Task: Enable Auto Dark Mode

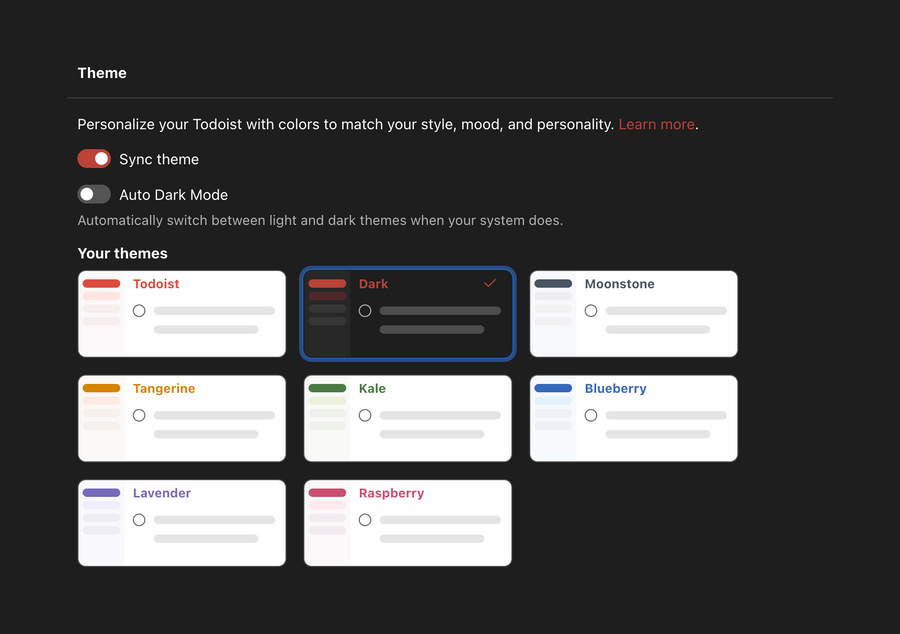Action: [94, 194]
